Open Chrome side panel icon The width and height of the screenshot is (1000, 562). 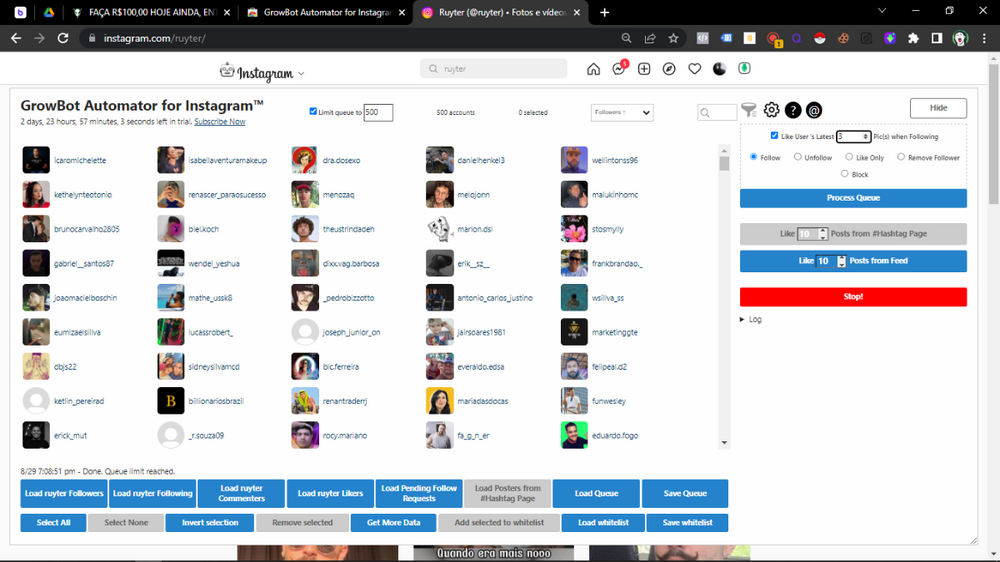click(936, 38)
